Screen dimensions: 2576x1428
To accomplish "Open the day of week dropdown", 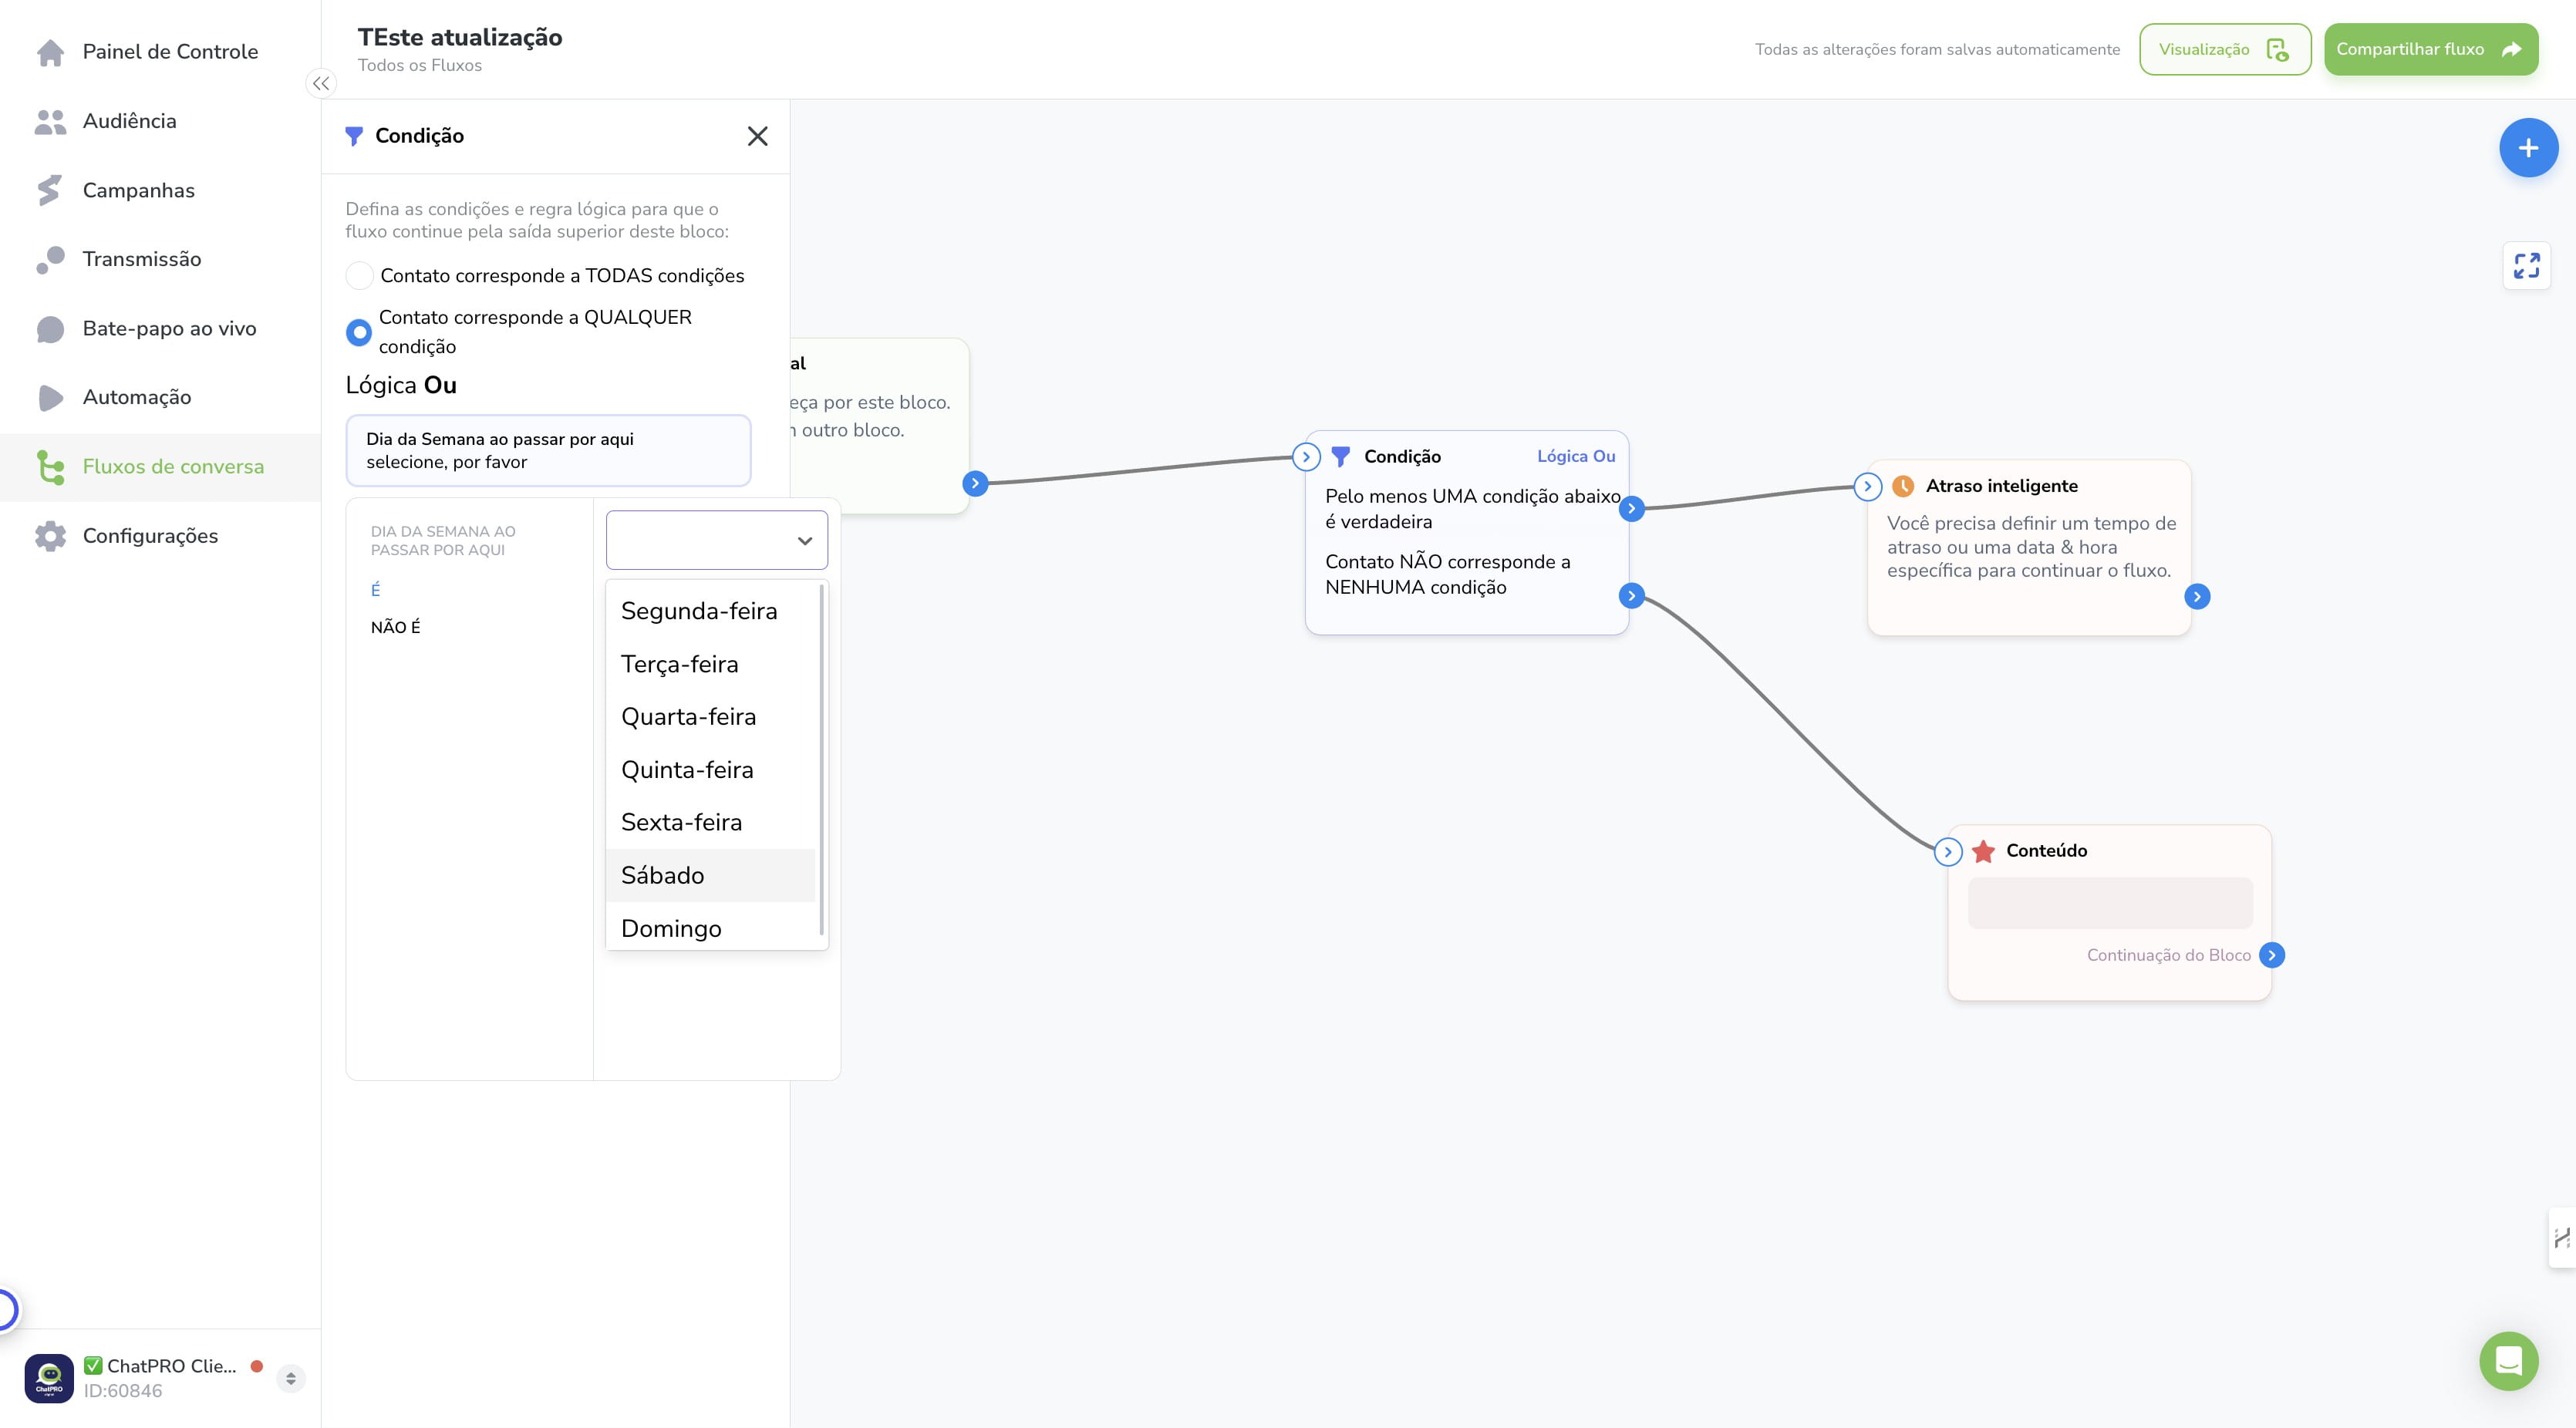I will pyautogui.click(x=717, y=540).
